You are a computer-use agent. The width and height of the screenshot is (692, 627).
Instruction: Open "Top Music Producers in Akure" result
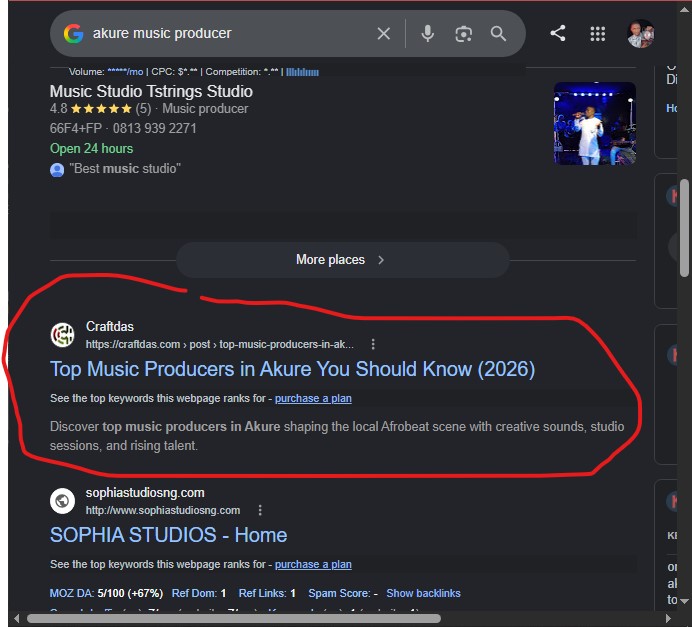[293, 369]
